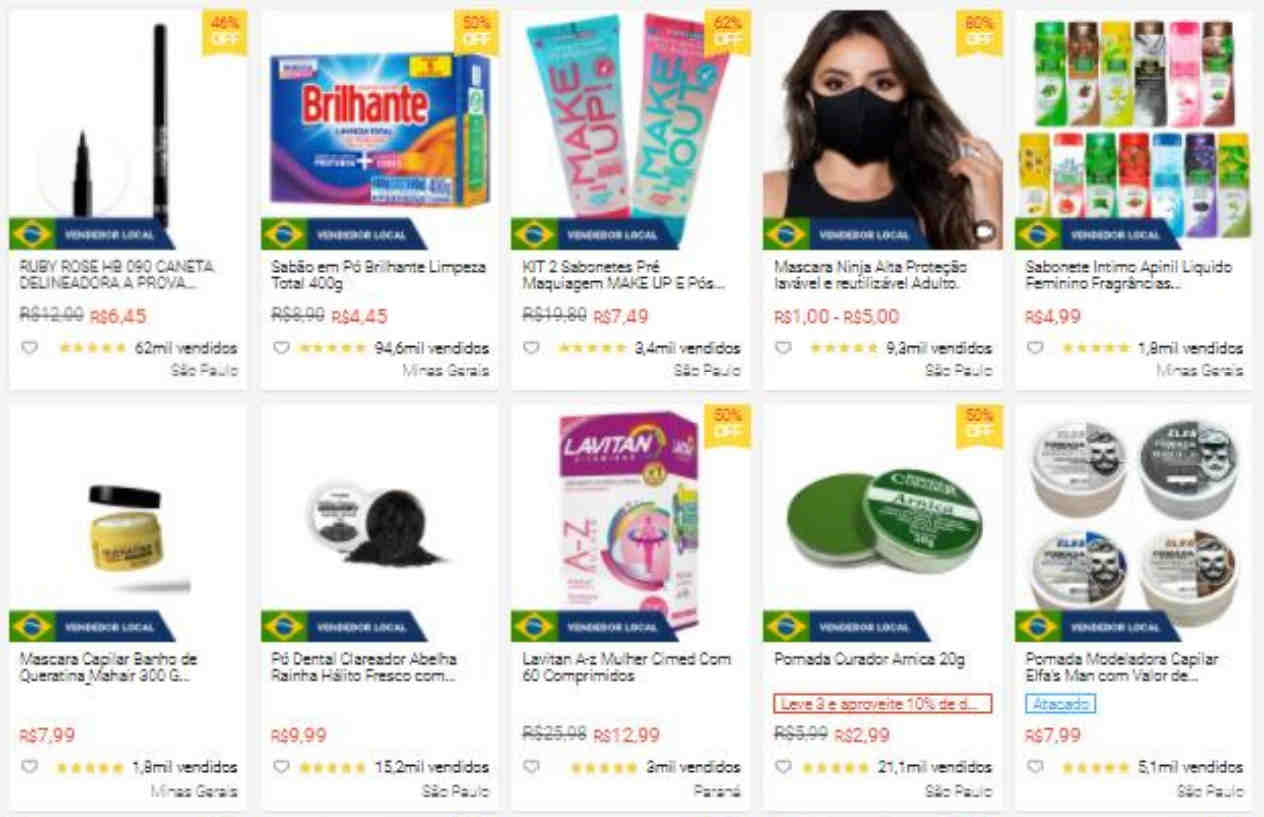This screenshot has height=817, width=1264.
Task: Click the star rating of Mascara Capilar Mahair
Action: tap(91, 768)
